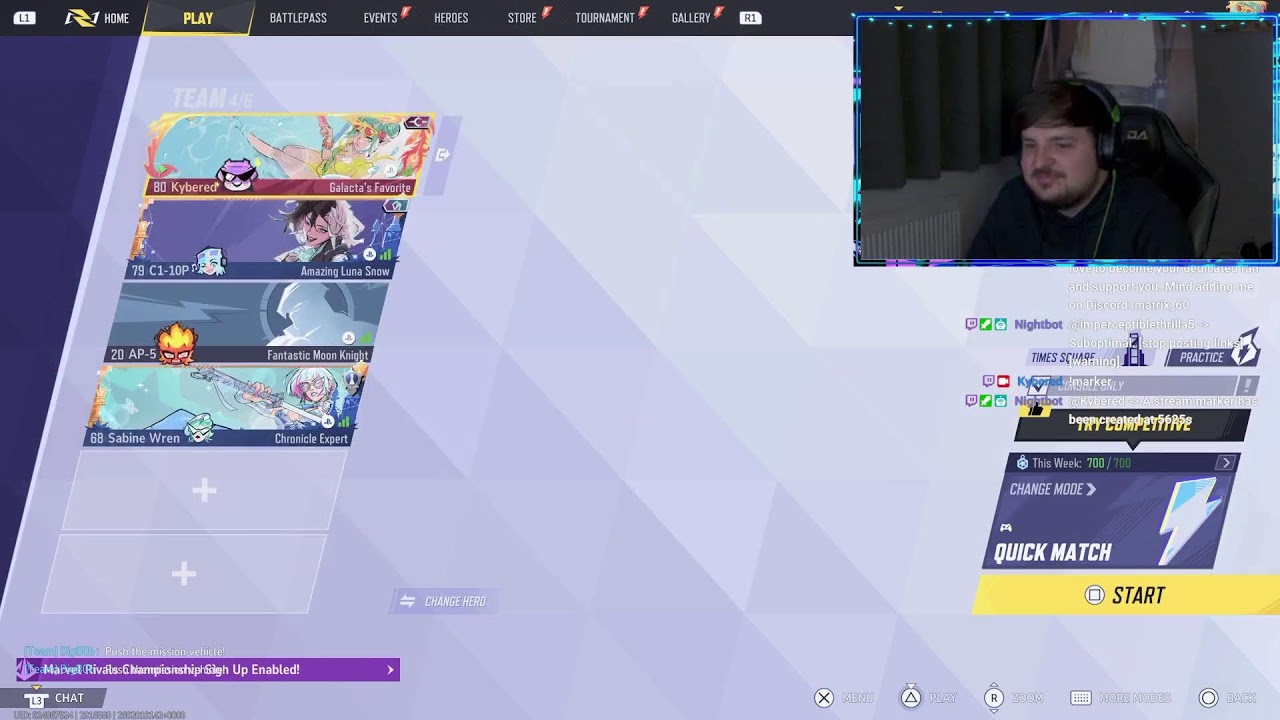Click Nightbot username above Times Square button
This screenshot has height=720, width=1280.
pos(1038,324)
